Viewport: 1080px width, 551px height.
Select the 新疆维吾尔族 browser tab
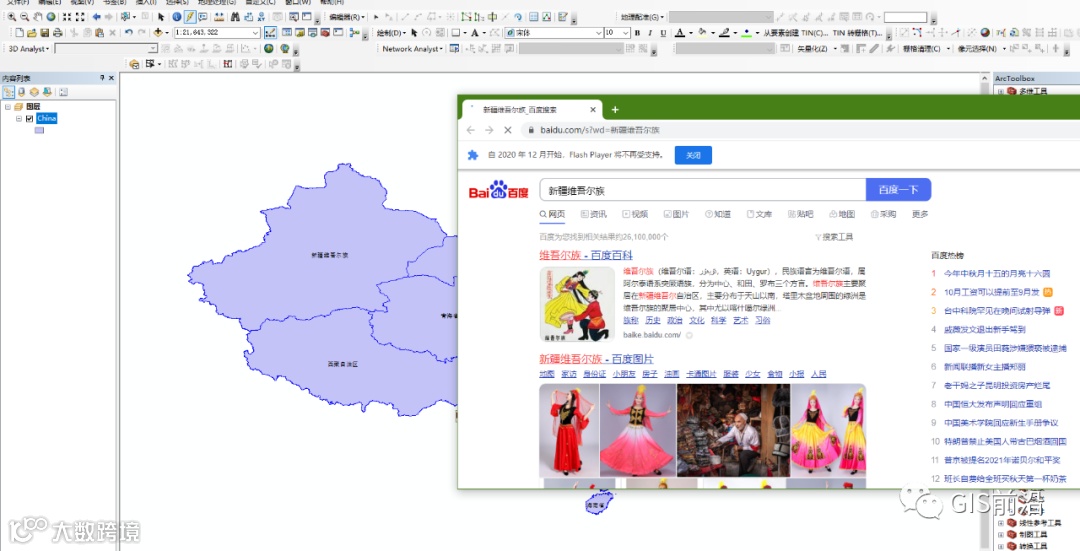click(532, 110)
